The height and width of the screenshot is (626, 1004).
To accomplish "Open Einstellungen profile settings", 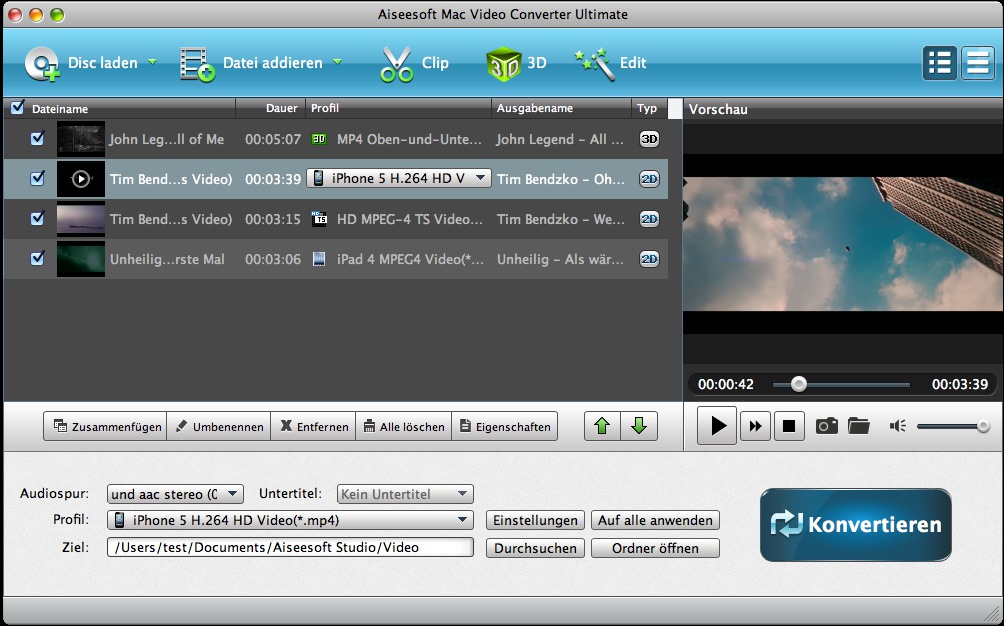I will coord(535,520).
